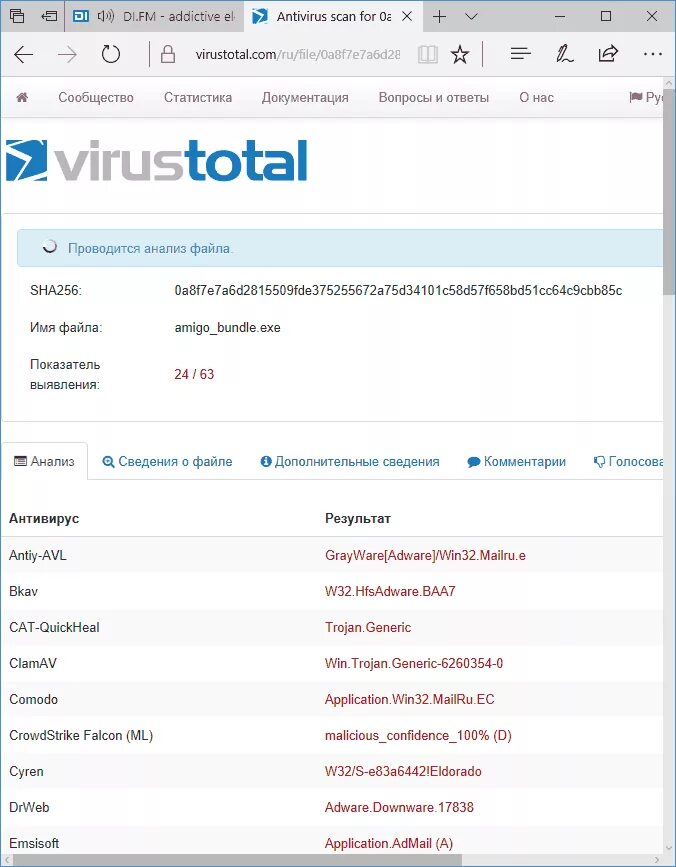Select the Emsisoft row name

34,843
